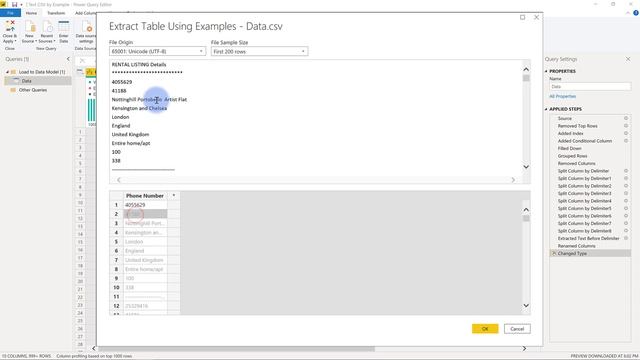Open gear for Split Column by Delimiter4
Screen dimensions: 640x360
[x=626, y=201]
